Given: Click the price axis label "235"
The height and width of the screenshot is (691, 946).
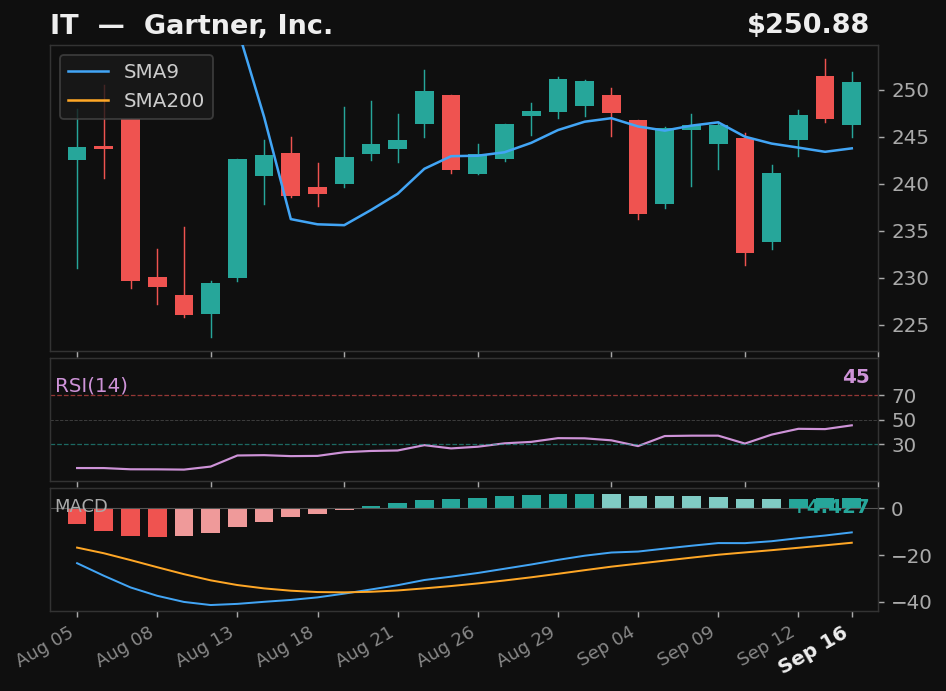Looking at the screenshot, I should coord(910,231).
